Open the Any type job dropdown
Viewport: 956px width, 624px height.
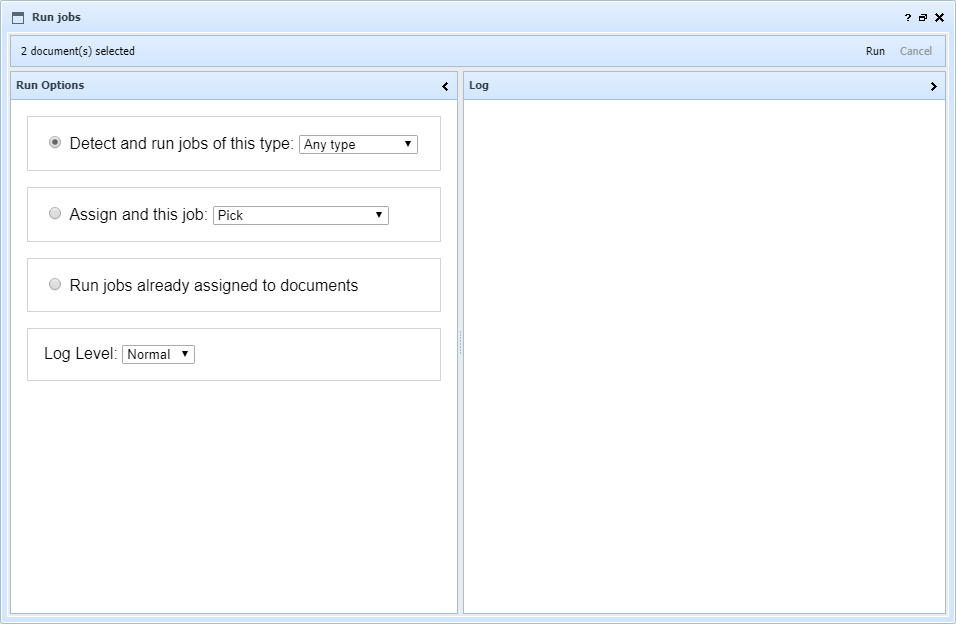[358, 145]
